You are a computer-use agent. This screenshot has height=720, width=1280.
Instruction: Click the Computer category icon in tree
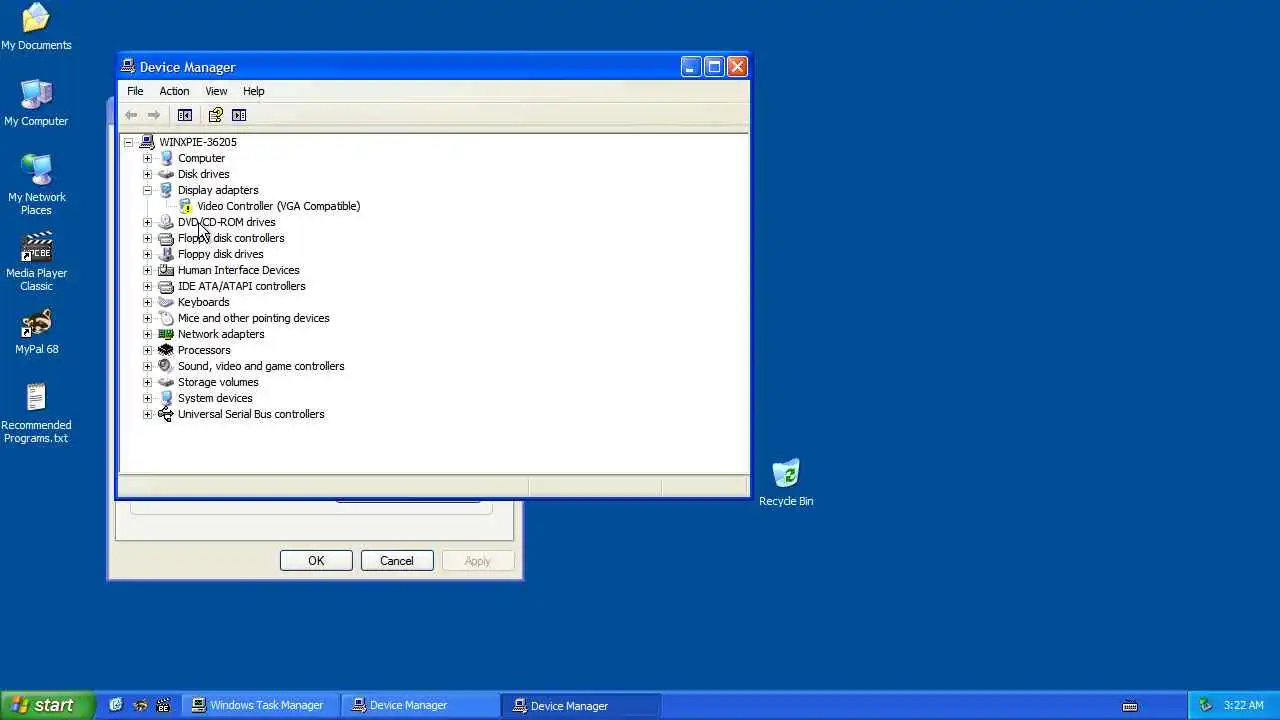click(166, 158)
